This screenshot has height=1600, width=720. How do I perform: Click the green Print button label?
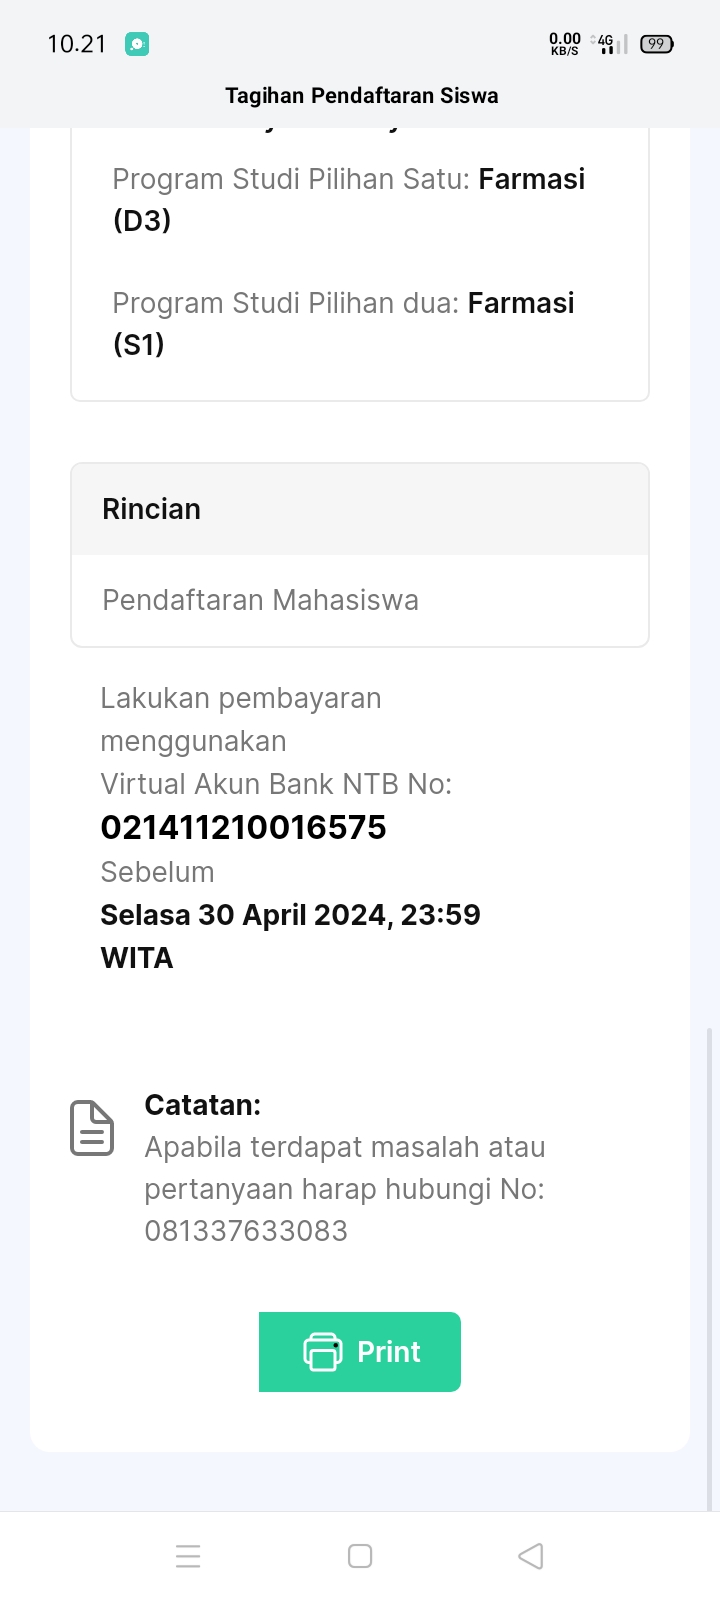point(389,1352)
